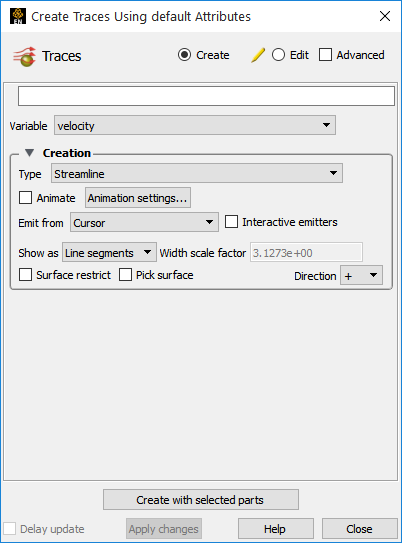Click the EnSight app icon in title bar
The width and height of the screenshot is (402, 543).
point(18,16)
